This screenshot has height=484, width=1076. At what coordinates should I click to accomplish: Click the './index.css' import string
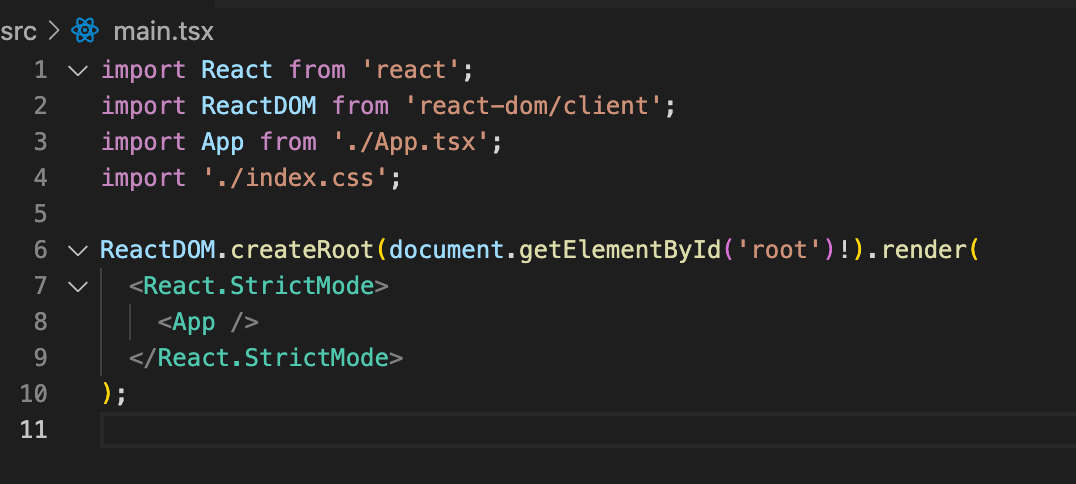tap(296, 178)
